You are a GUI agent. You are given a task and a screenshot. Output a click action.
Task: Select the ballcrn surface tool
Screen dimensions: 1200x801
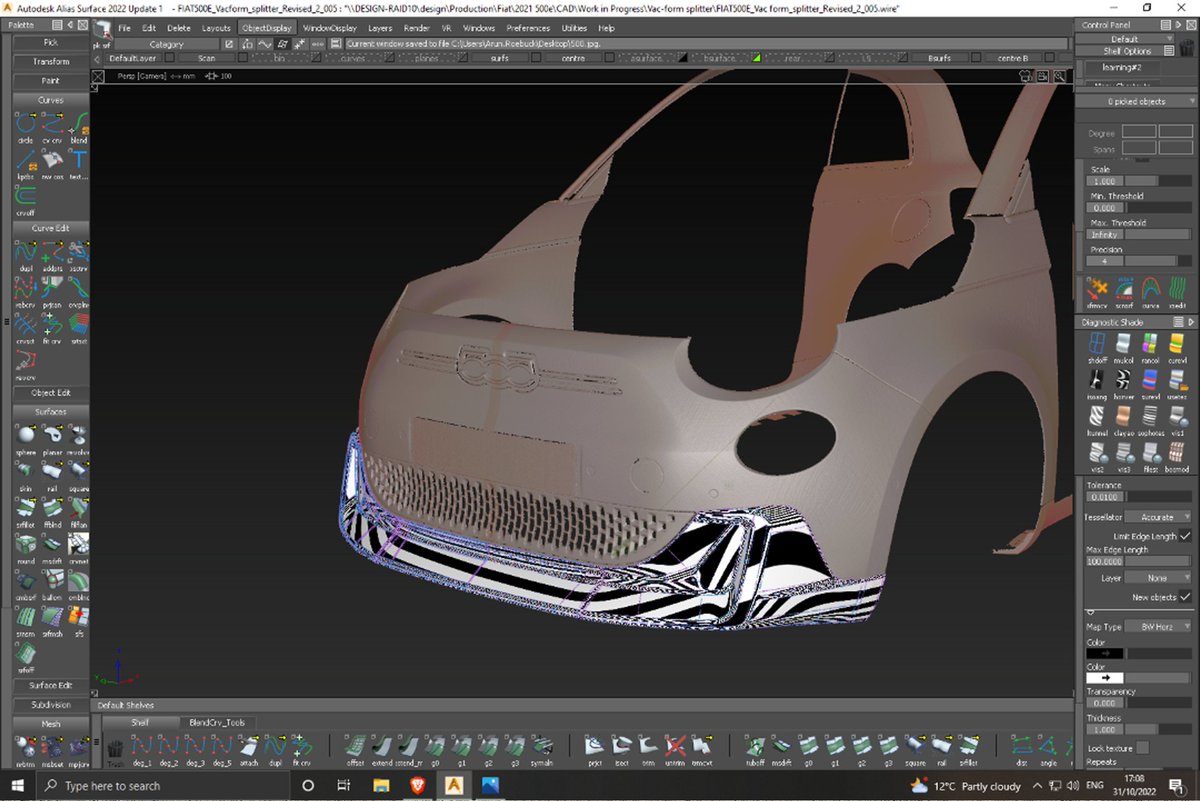pos(52,582)
